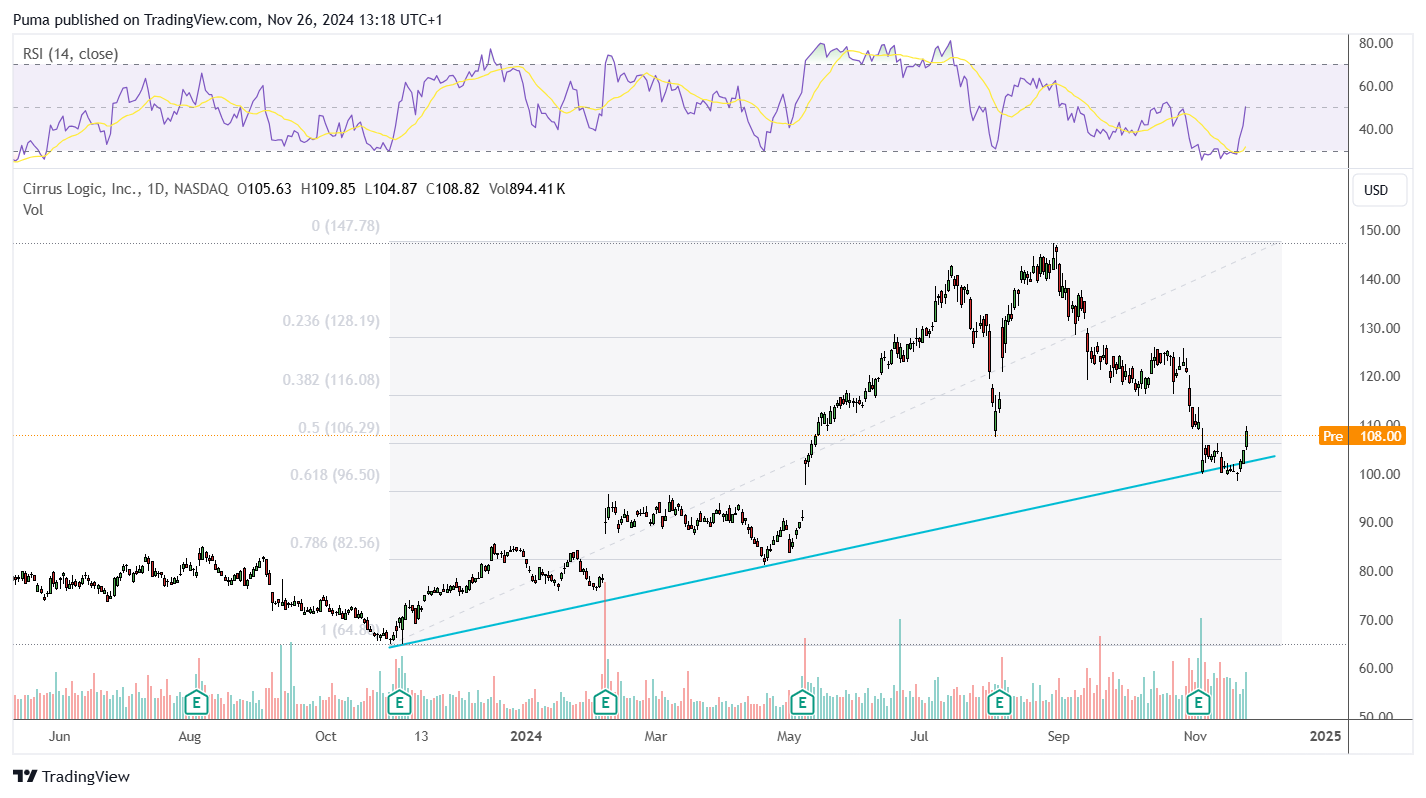Select the Fibonacci 0.236 (128.19) label
Image resolution: width=1426 pixels, height=798 pixels.
tap(331, 321)
